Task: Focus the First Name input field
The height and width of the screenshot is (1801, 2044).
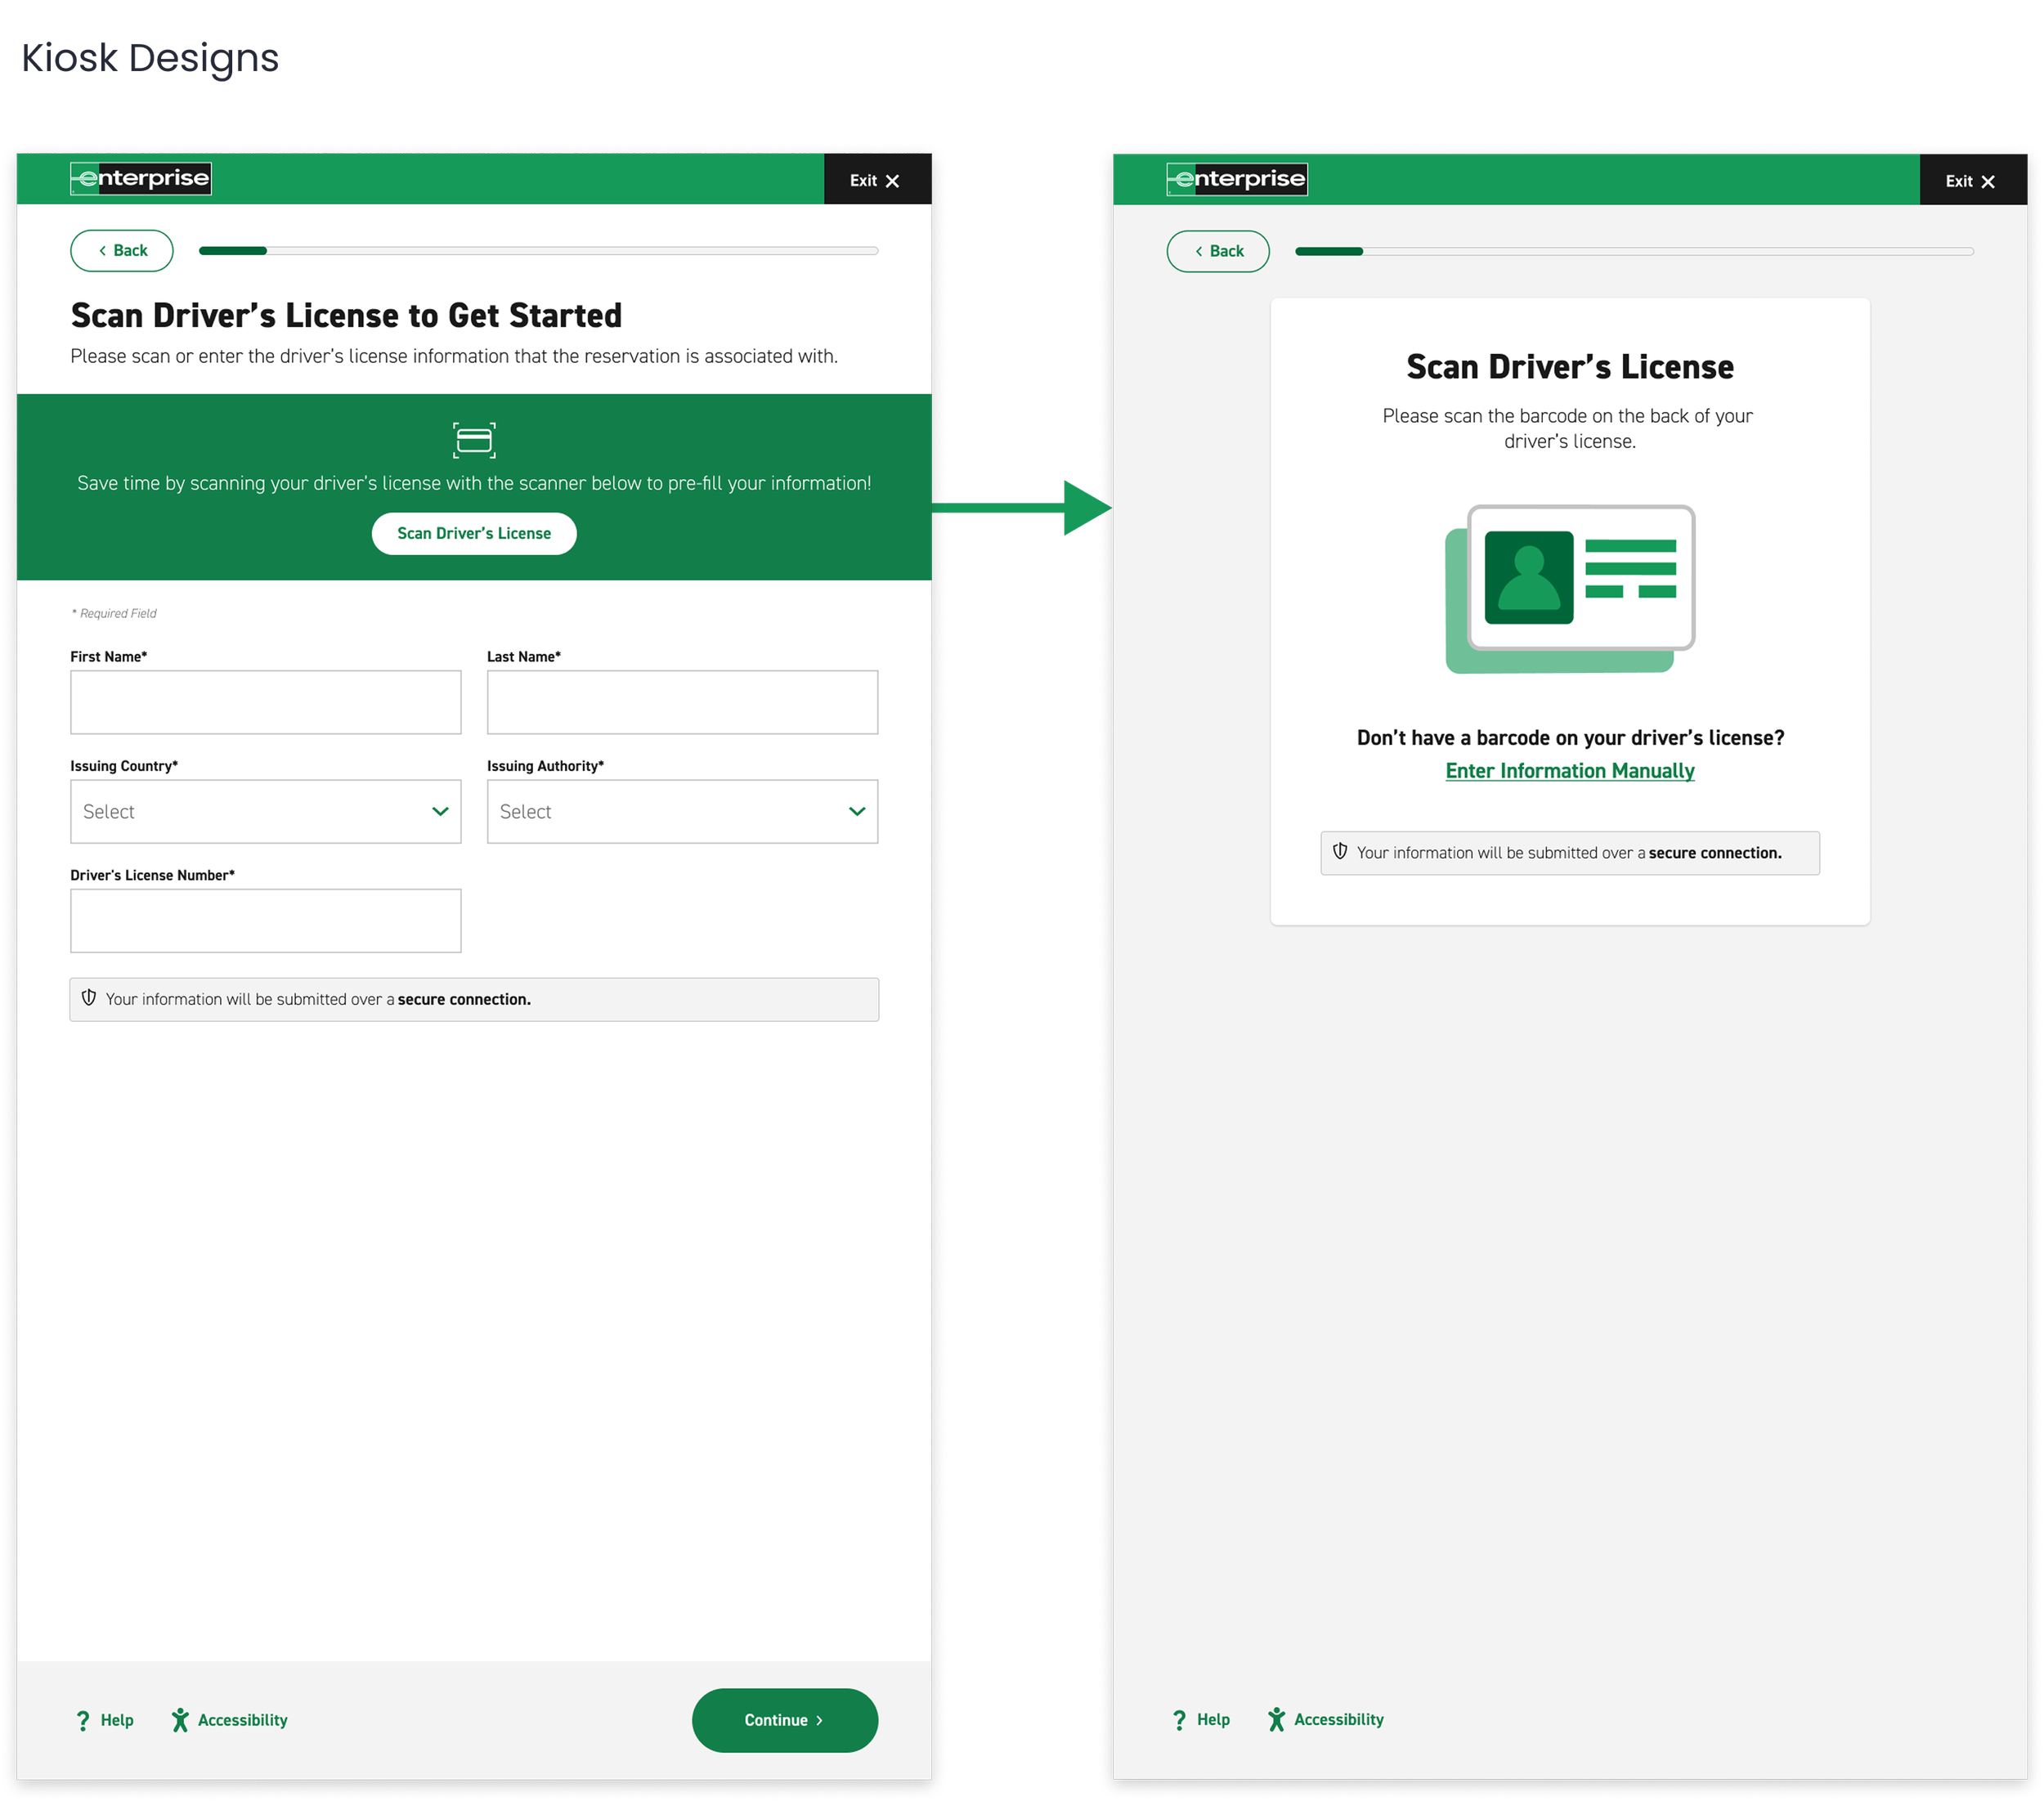Action: pyautogui.click(x=266, y=702)
